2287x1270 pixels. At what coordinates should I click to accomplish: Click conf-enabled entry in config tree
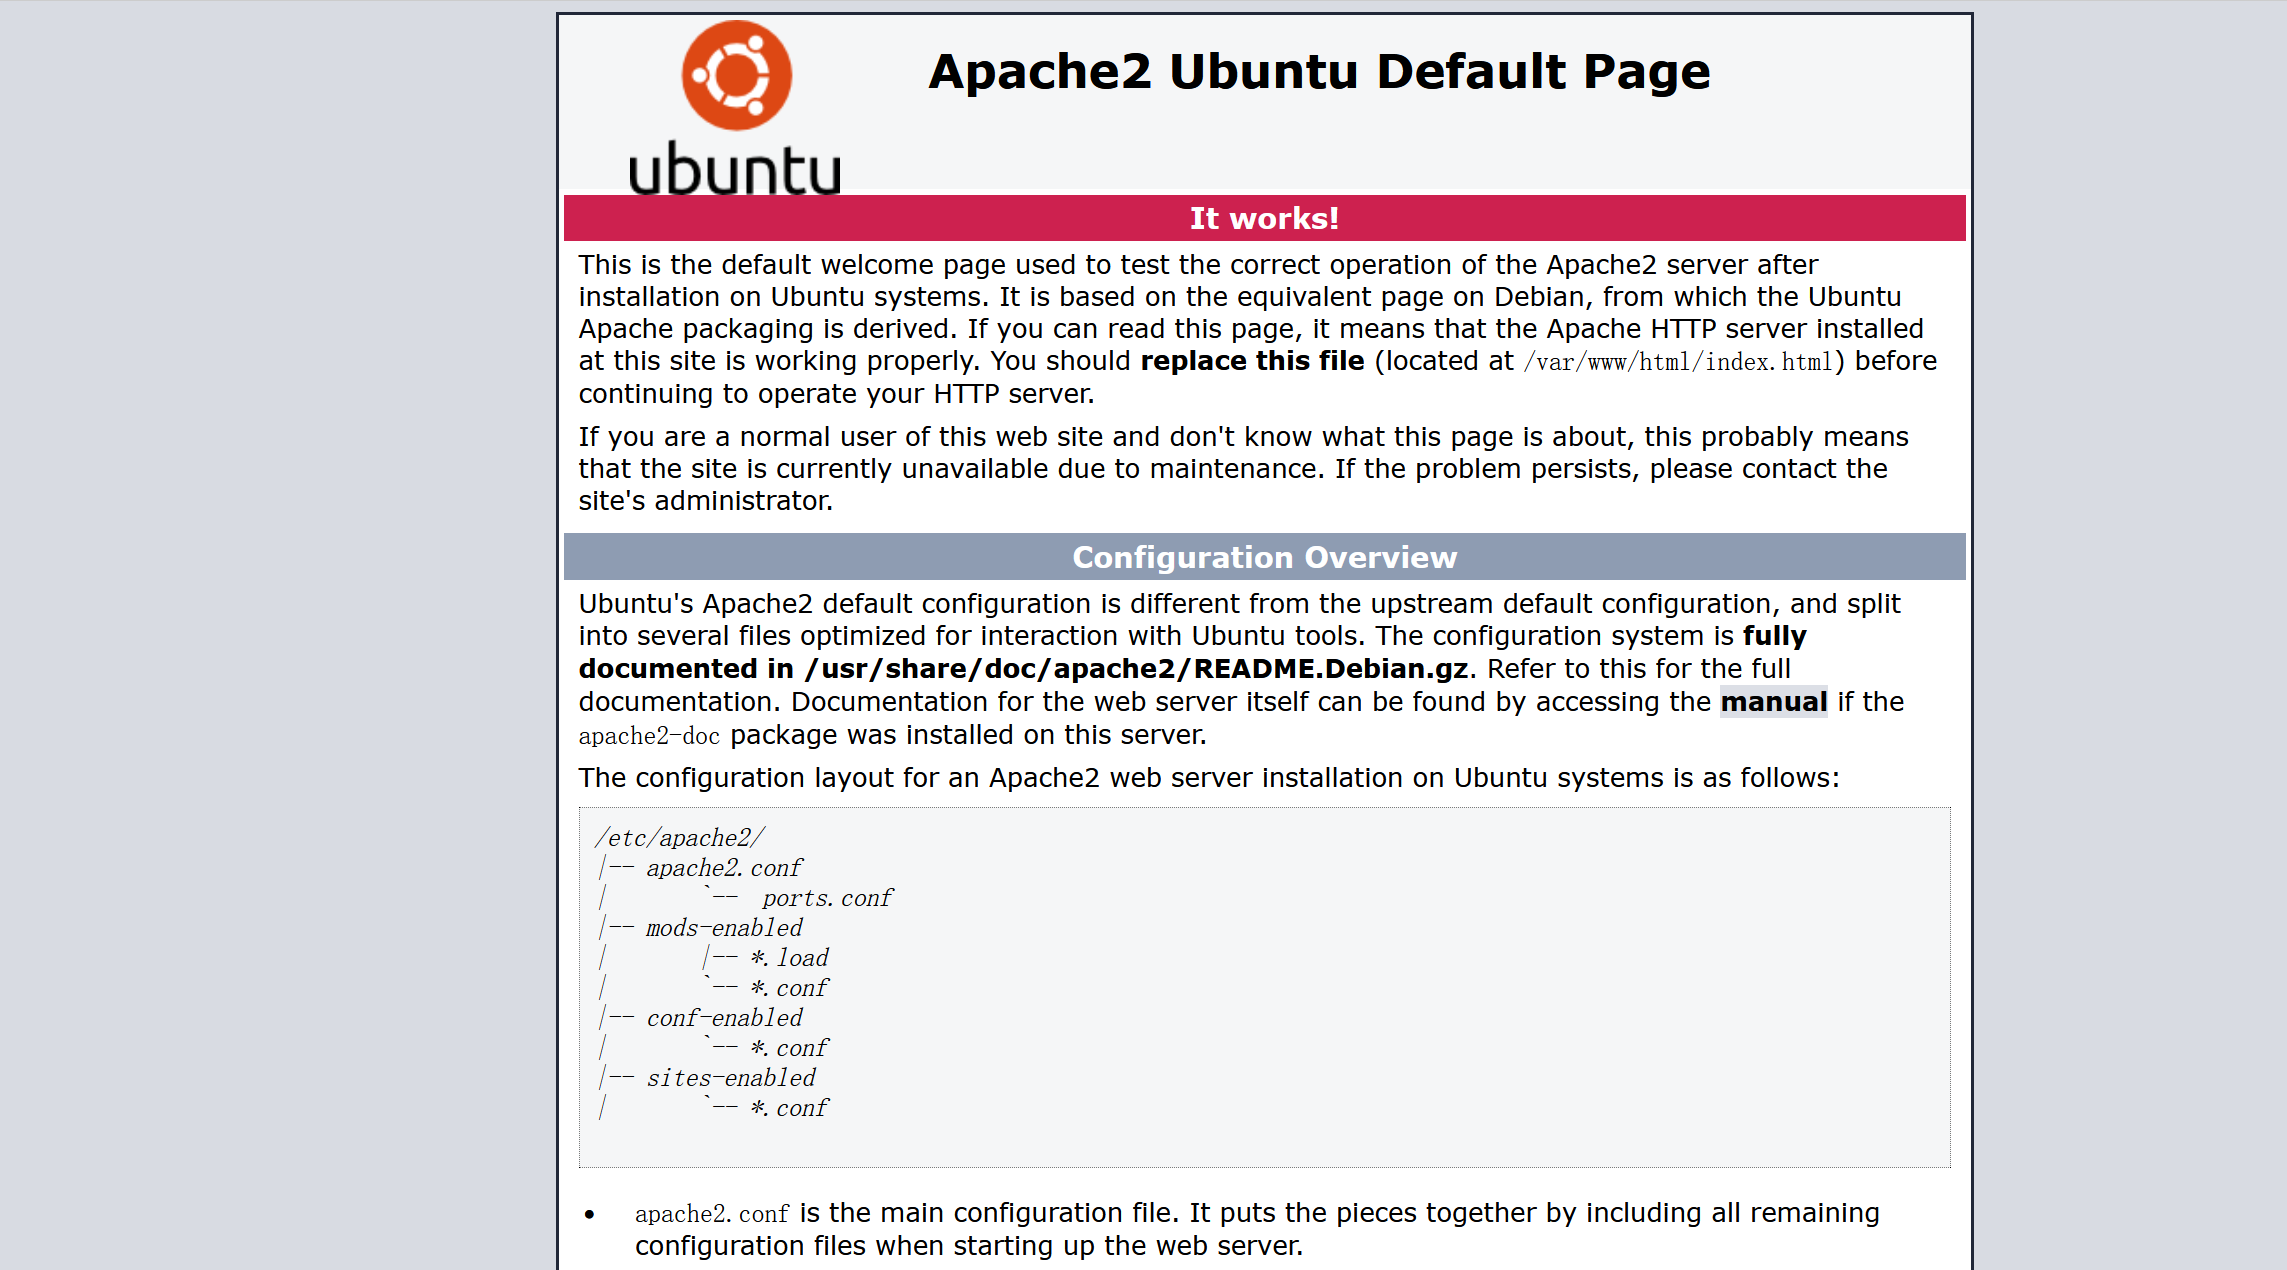click(724, 1018)
